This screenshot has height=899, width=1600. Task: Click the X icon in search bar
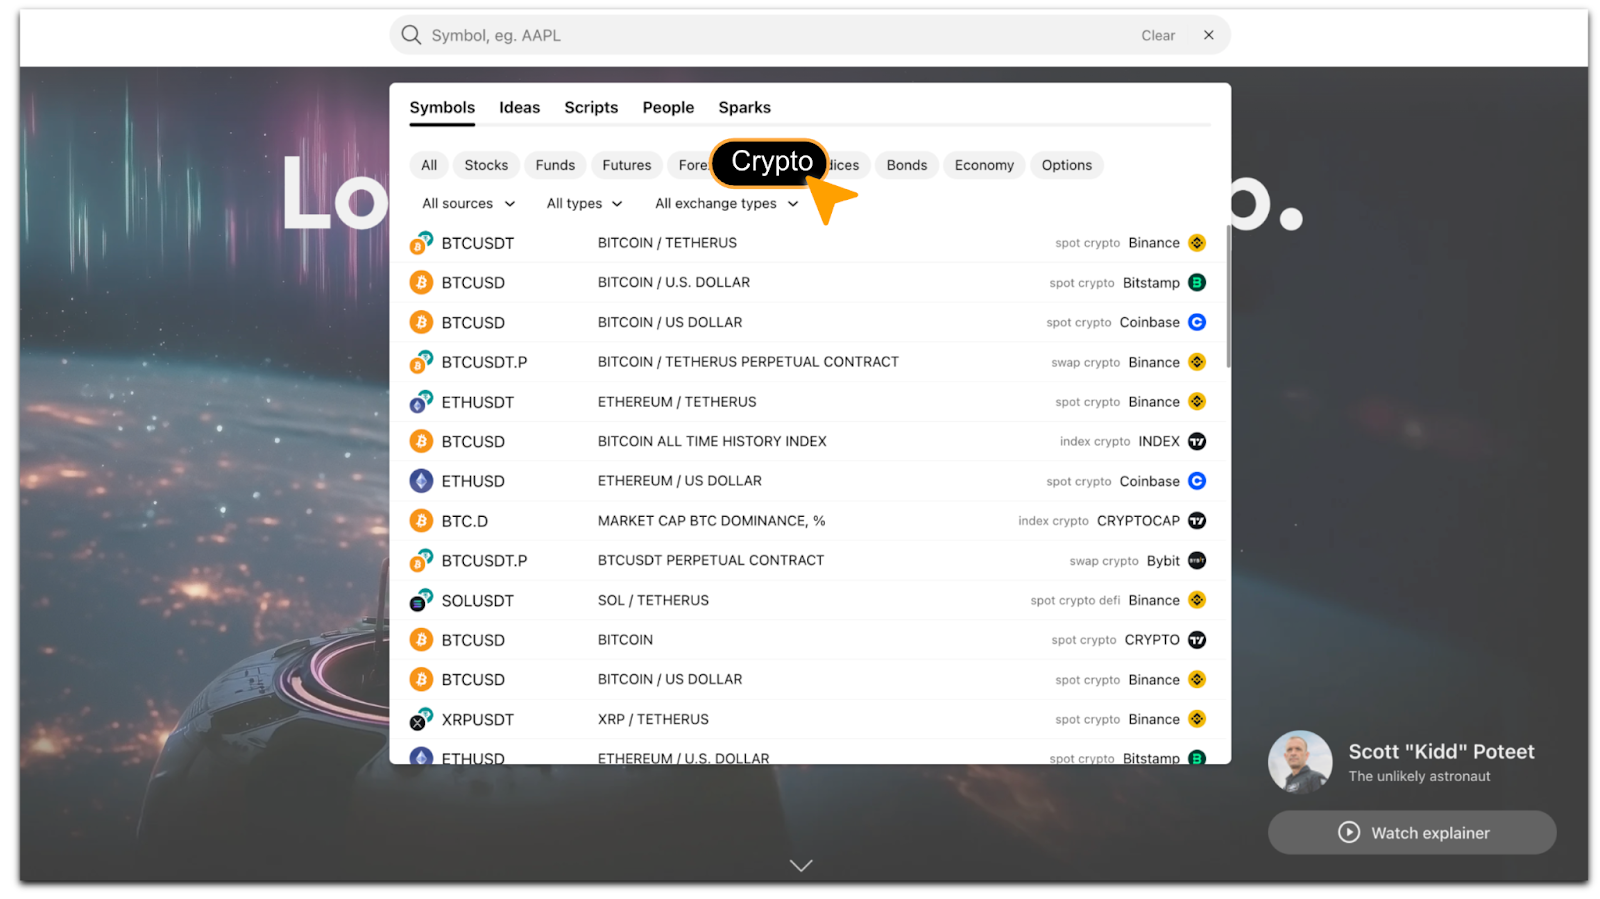click(1208, 35)
